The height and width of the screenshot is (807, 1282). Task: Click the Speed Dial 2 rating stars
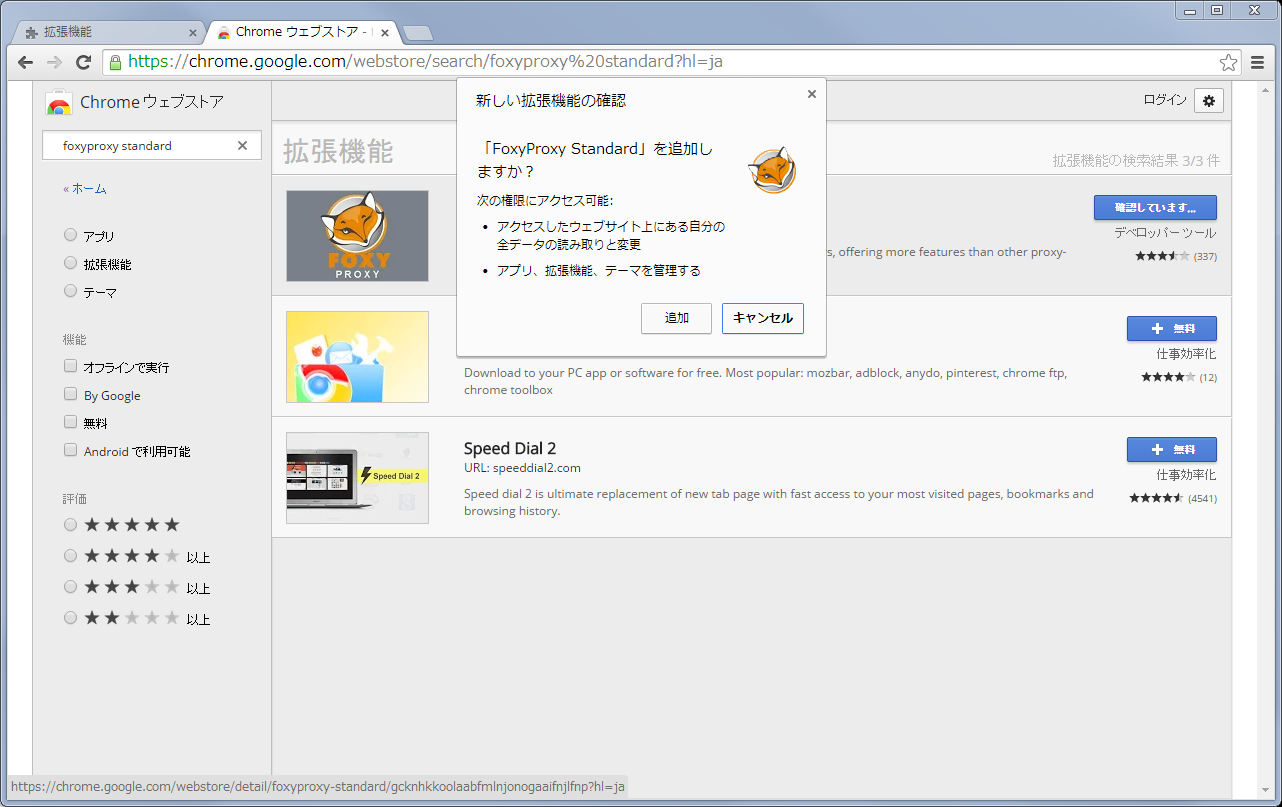[x=1156, y=498]
